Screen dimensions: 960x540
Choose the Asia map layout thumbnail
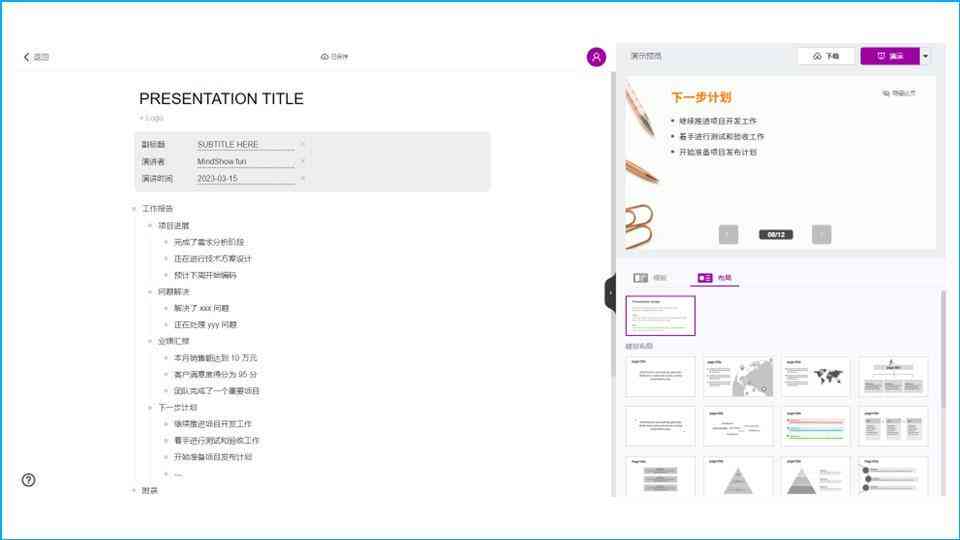tap(738, 377)
